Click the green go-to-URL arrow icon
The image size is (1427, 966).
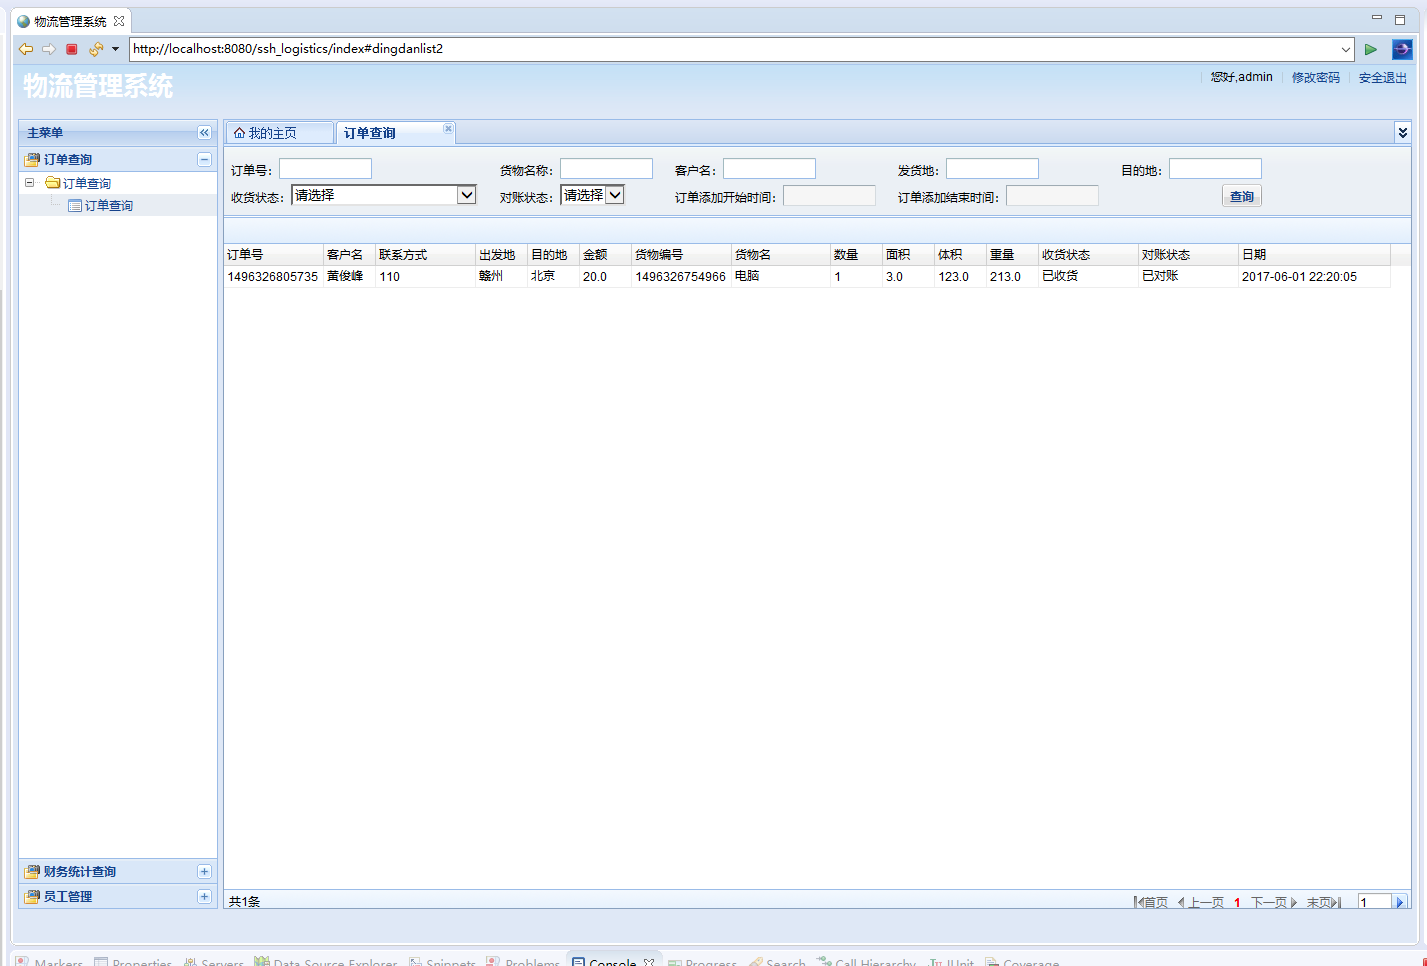1370,49
